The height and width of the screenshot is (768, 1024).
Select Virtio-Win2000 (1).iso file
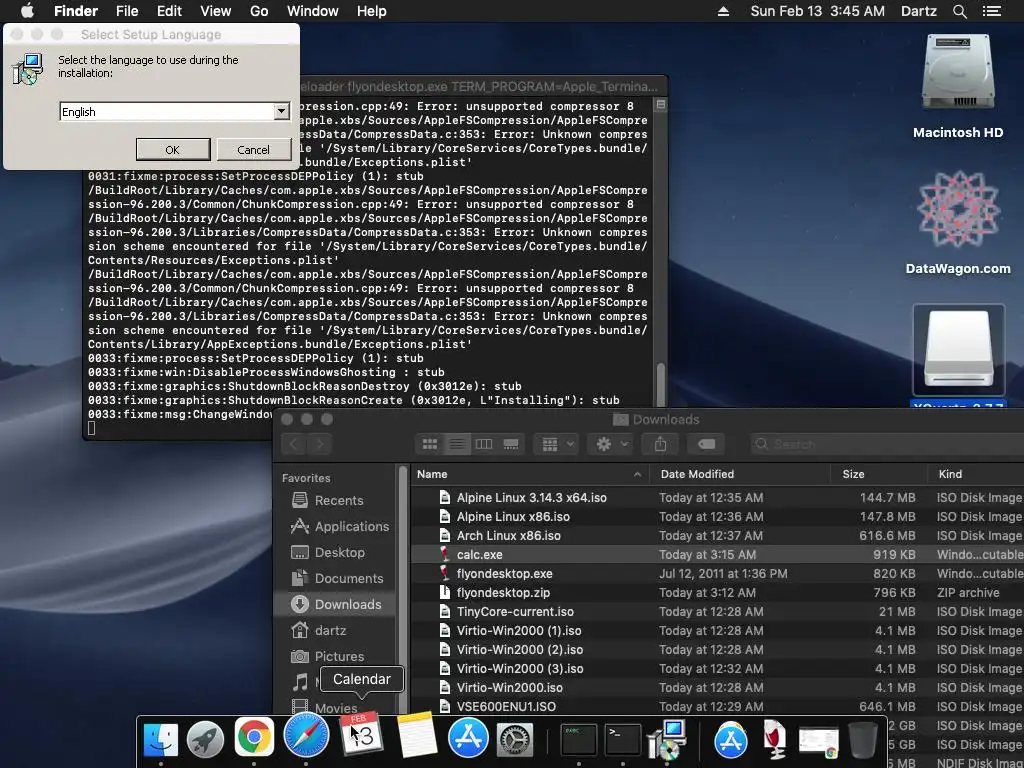[x=717, y=630]
